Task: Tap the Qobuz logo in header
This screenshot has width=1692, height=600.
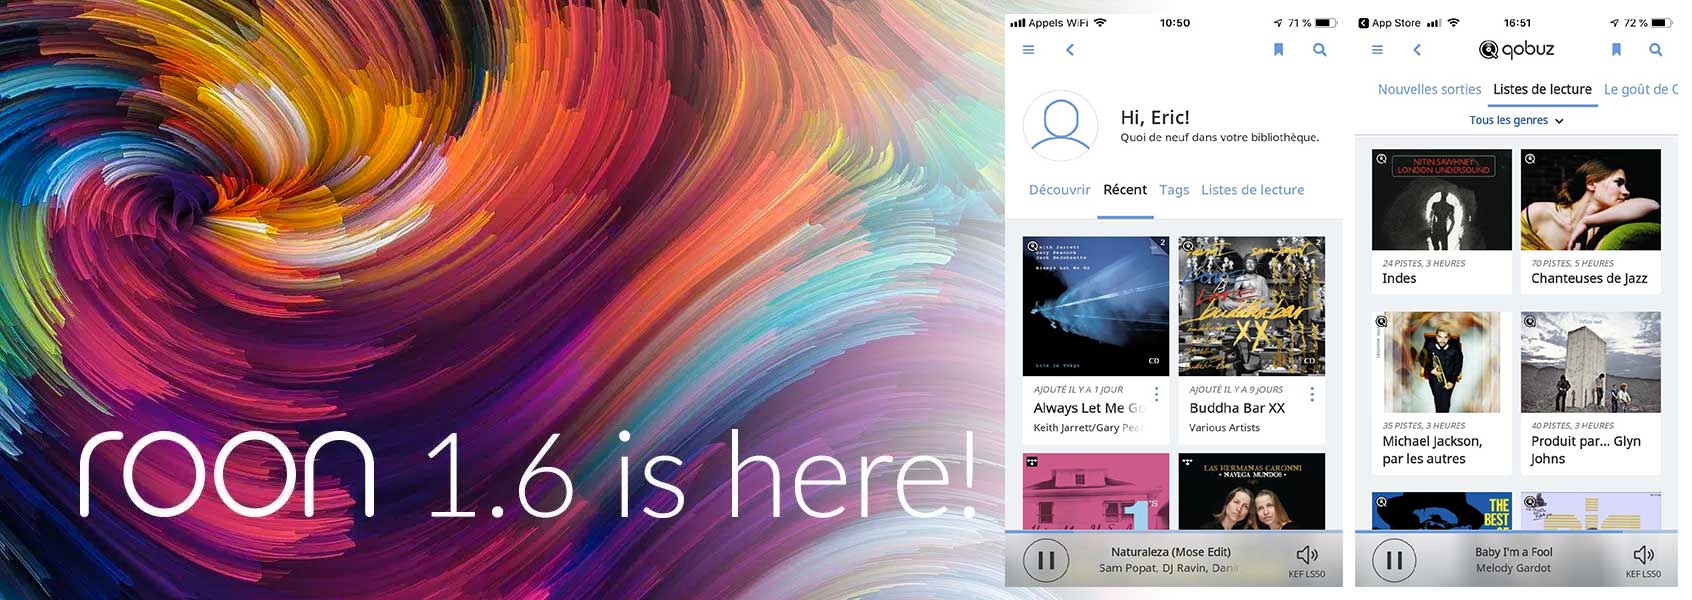Action: click(1517, 49)
